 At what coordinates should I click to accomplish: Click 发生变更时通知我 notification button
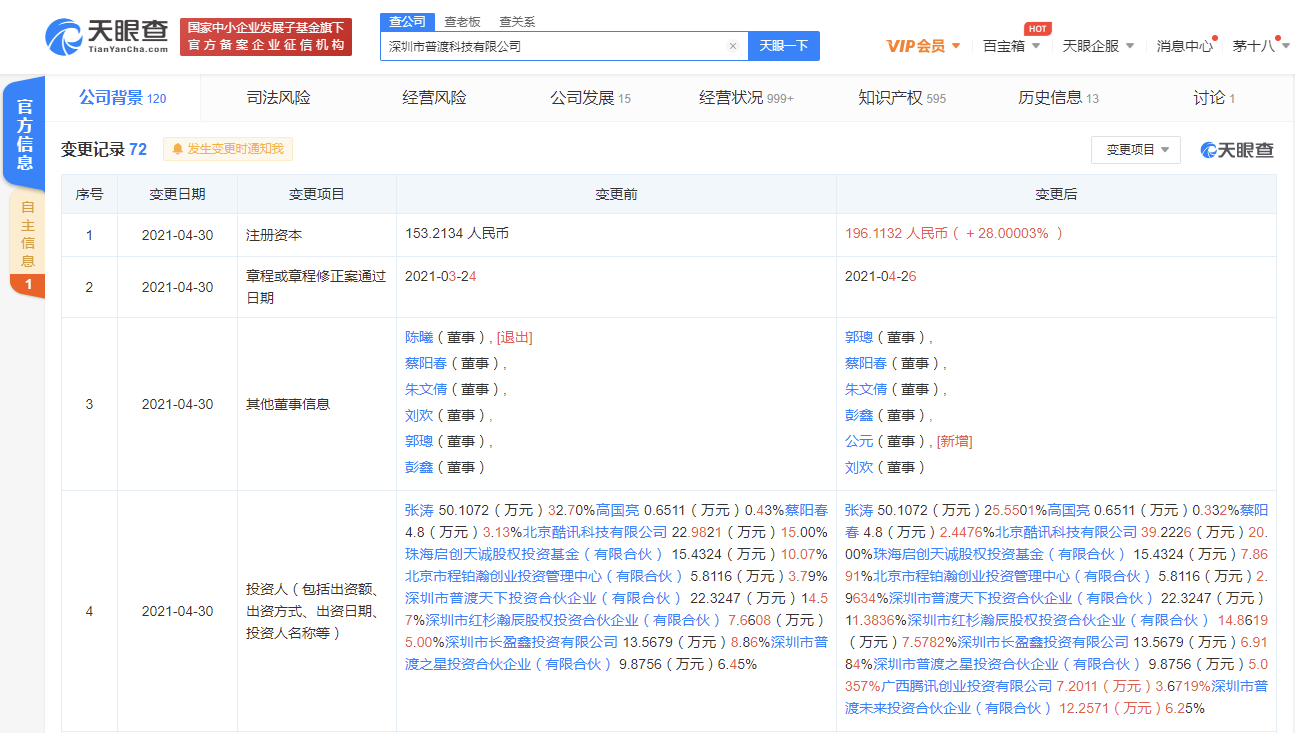click(228, 149)
